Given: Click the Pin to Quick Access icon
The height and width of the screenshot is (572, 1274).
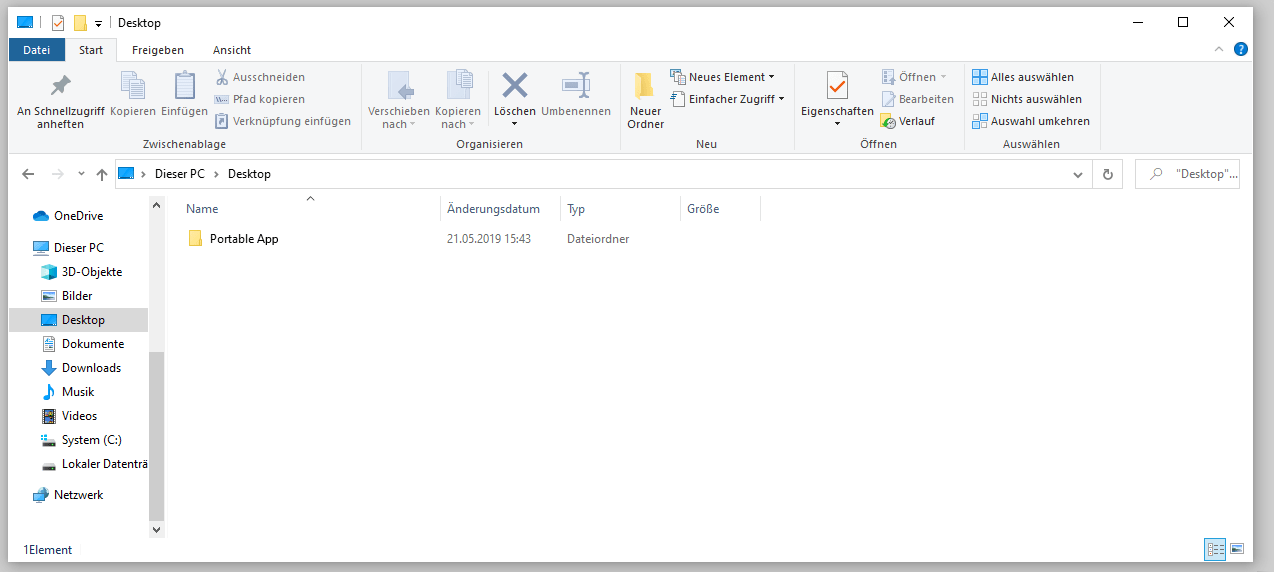Looking at the screenshot, I should click(x=60, y=86).
